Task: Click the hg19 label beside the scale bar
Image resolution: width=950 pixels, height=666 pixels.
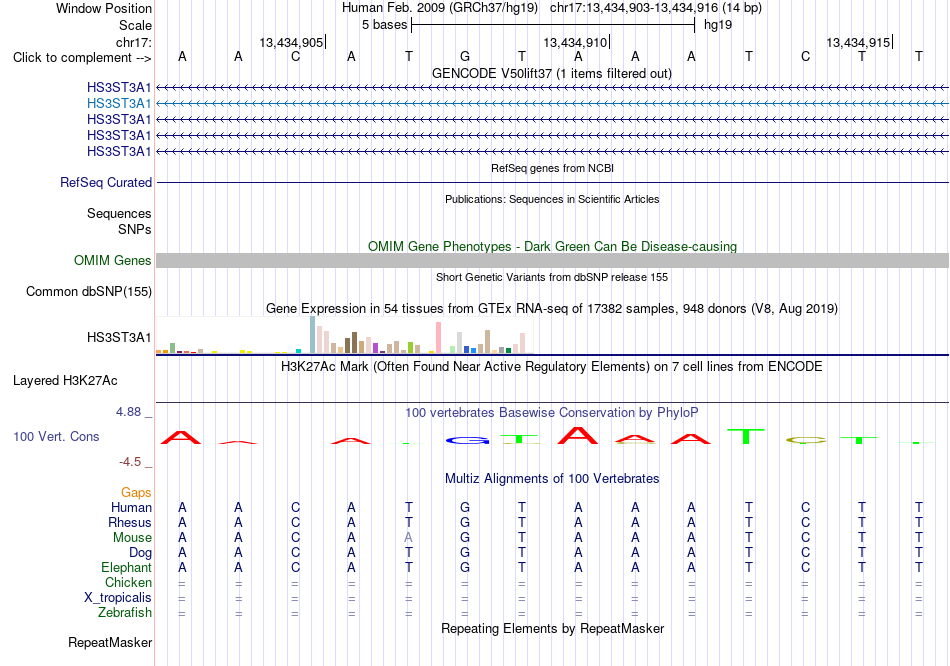Action: point(718,25)
